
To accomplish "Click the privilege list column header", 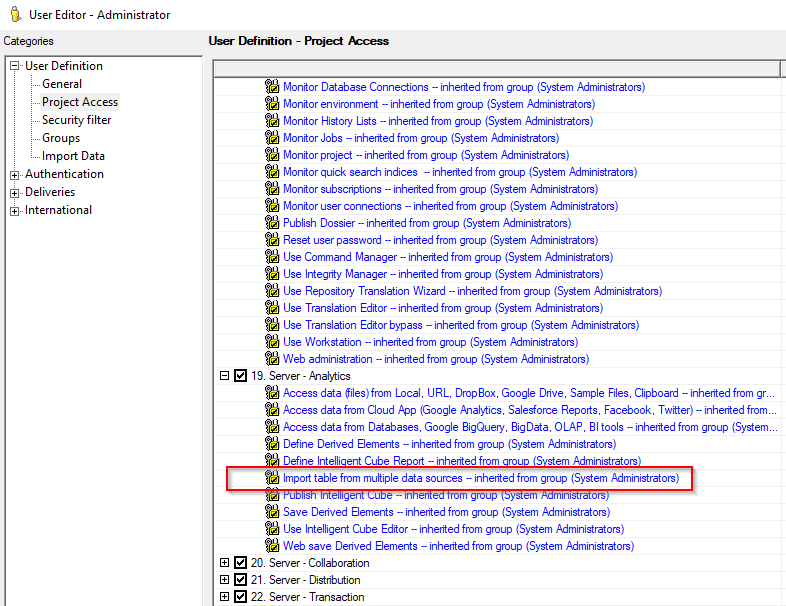I will (x=495, y=68).
